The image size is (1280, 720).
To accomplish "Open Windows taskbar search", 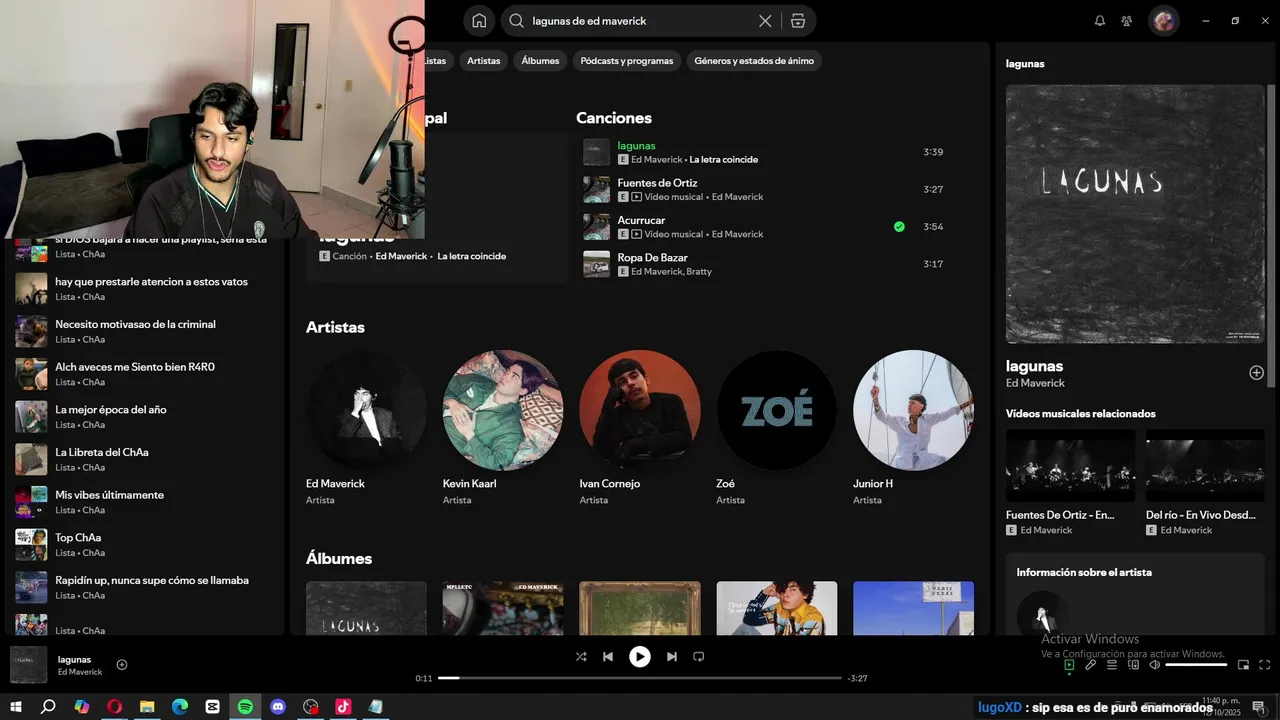I will [48, 707].
